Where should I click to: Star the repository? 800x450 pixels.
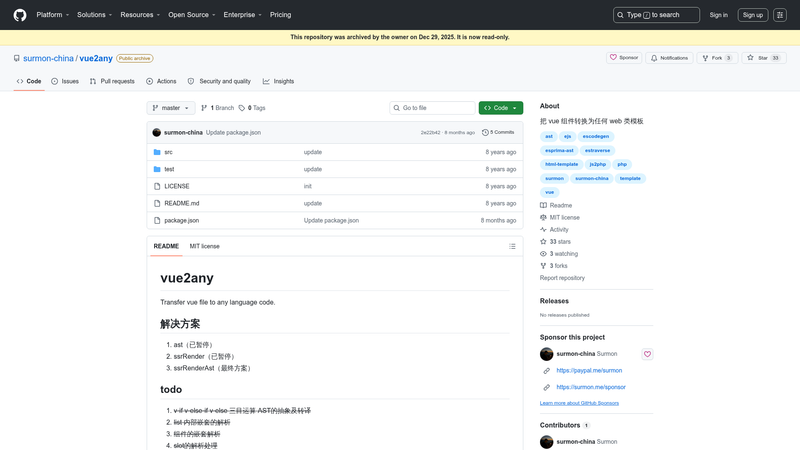[x=763, y=58]
